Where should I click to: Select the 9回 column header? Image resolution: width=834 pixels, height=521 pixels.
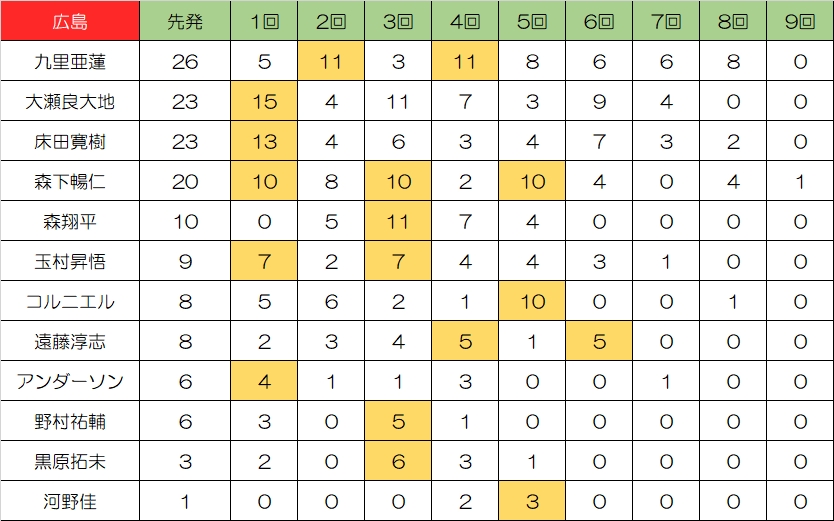tap(800, 21)
